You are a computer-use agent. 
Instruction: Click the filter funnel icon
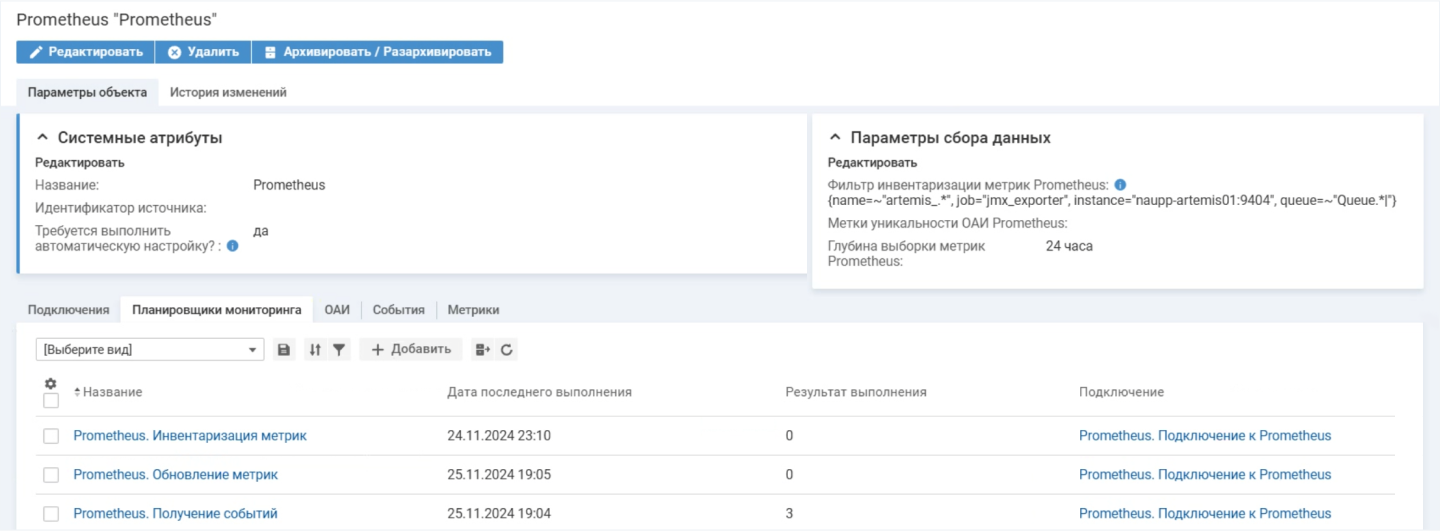coord(339,350)
